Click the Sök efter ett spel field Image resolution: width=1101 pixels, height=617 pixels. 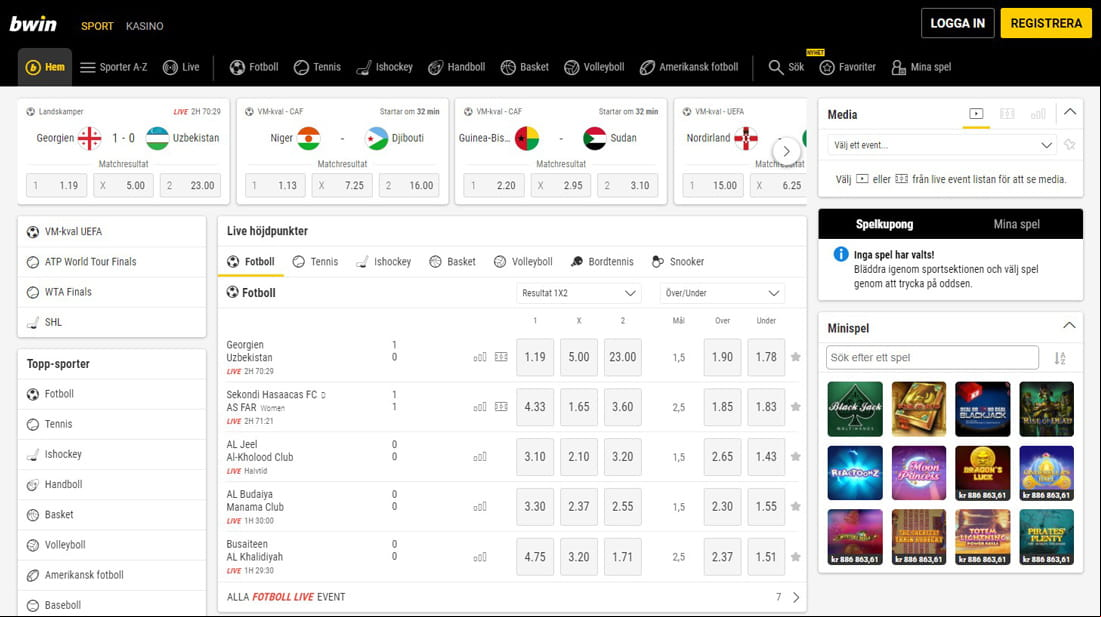coord(932,357)
